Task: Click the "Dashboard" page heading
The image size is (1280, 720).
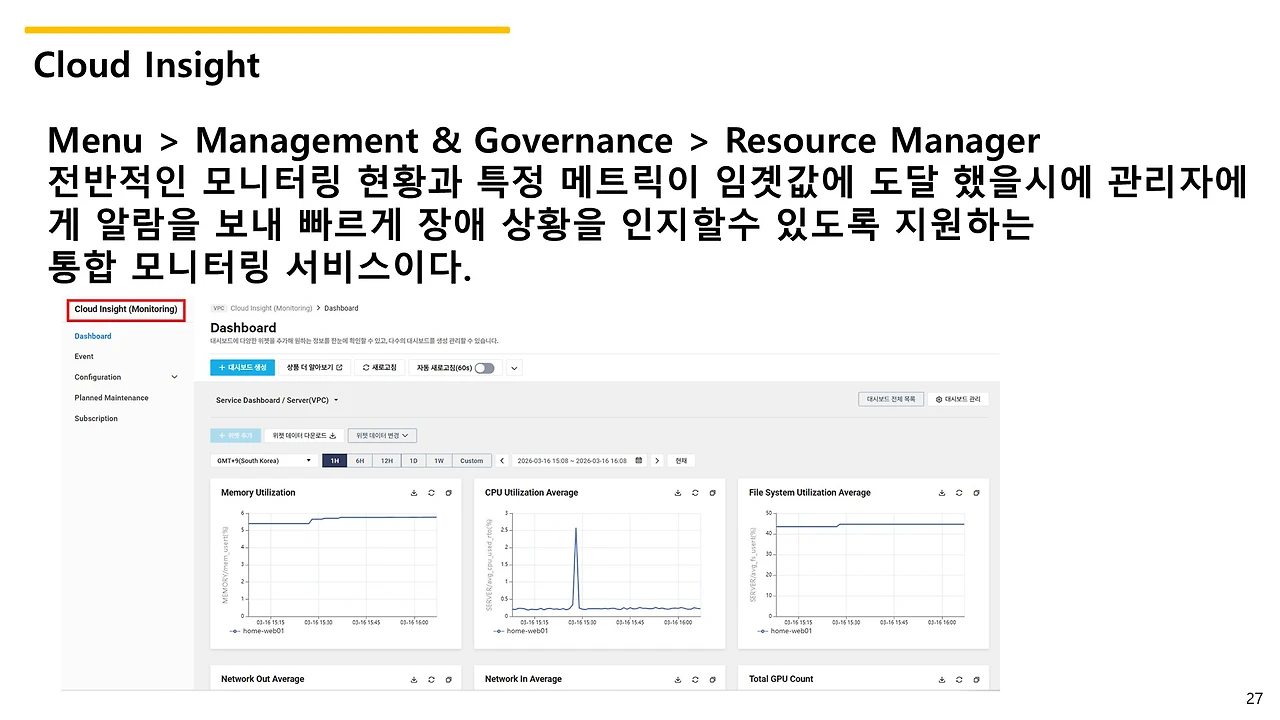Action: tap(243, 328)
